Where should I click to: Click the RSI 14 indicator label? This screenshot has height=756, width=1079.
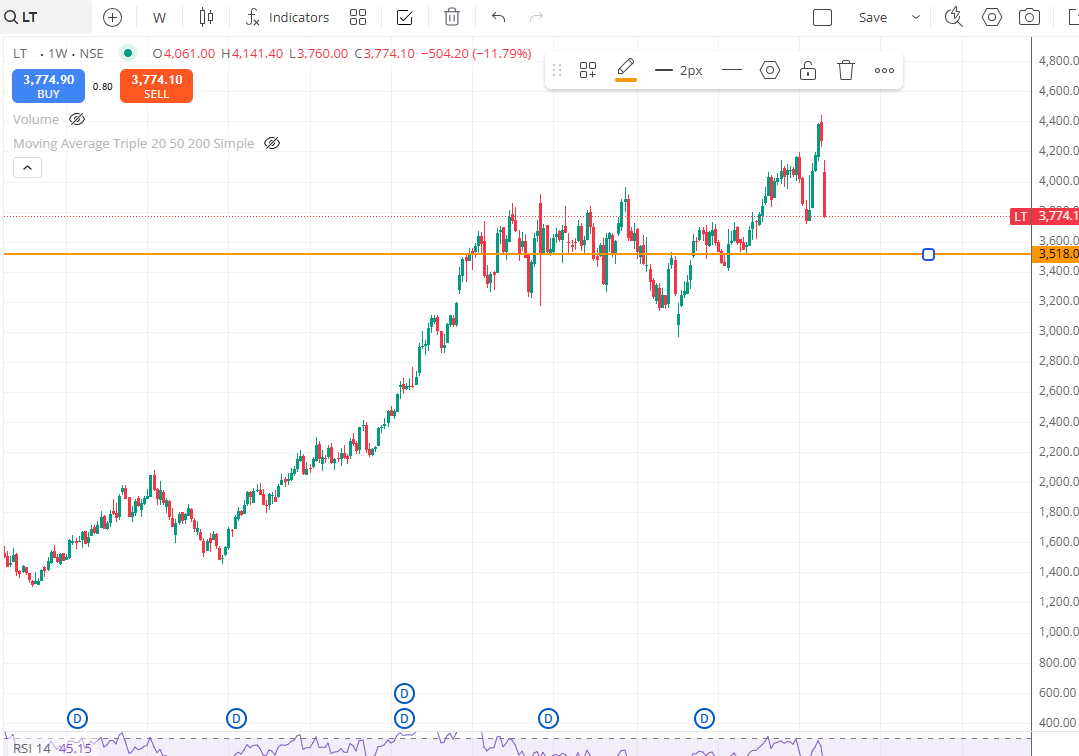click(32, 748)
